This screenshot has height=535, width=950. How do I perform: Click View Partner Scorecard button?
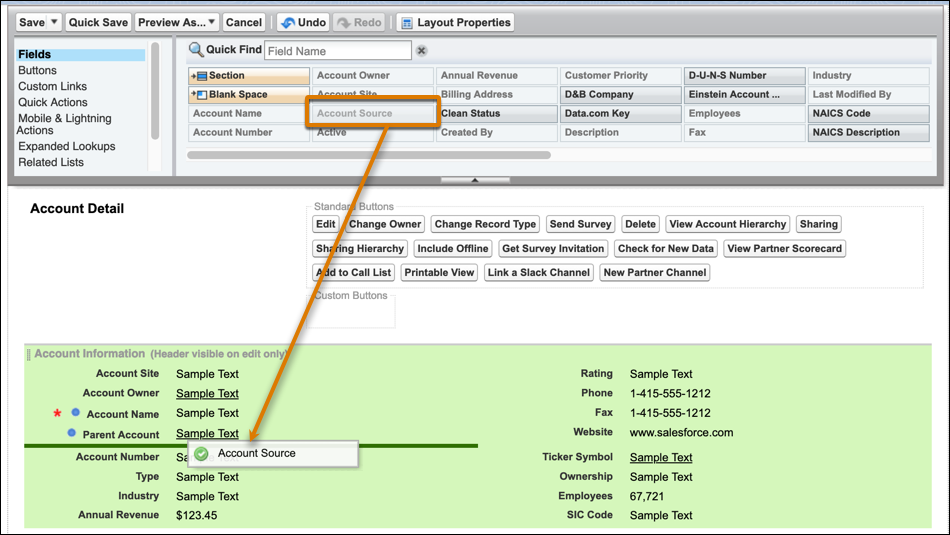[785, 248]
